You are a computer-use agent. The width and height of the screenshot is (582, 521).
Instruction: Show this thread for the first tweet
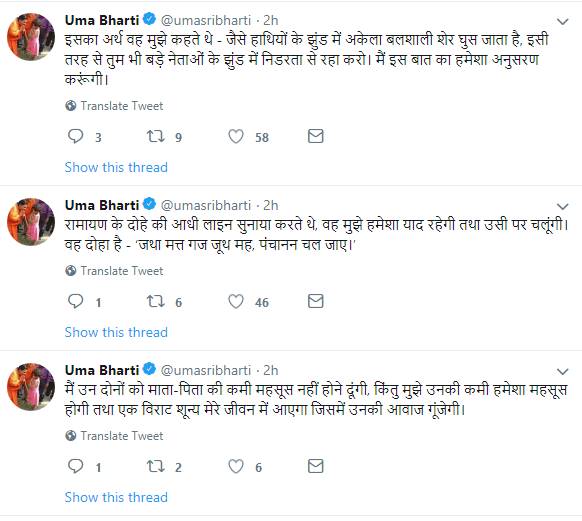(x=116, y=167)
